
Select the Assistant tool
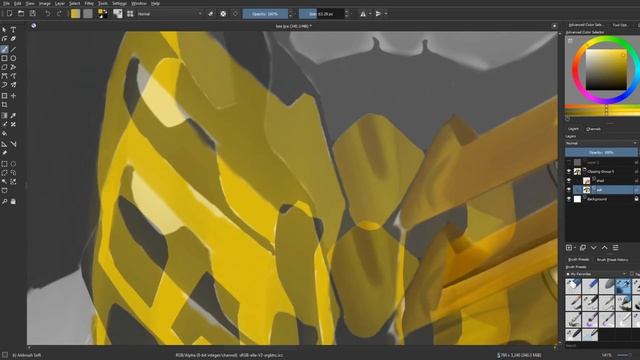(x=4, y=144)
